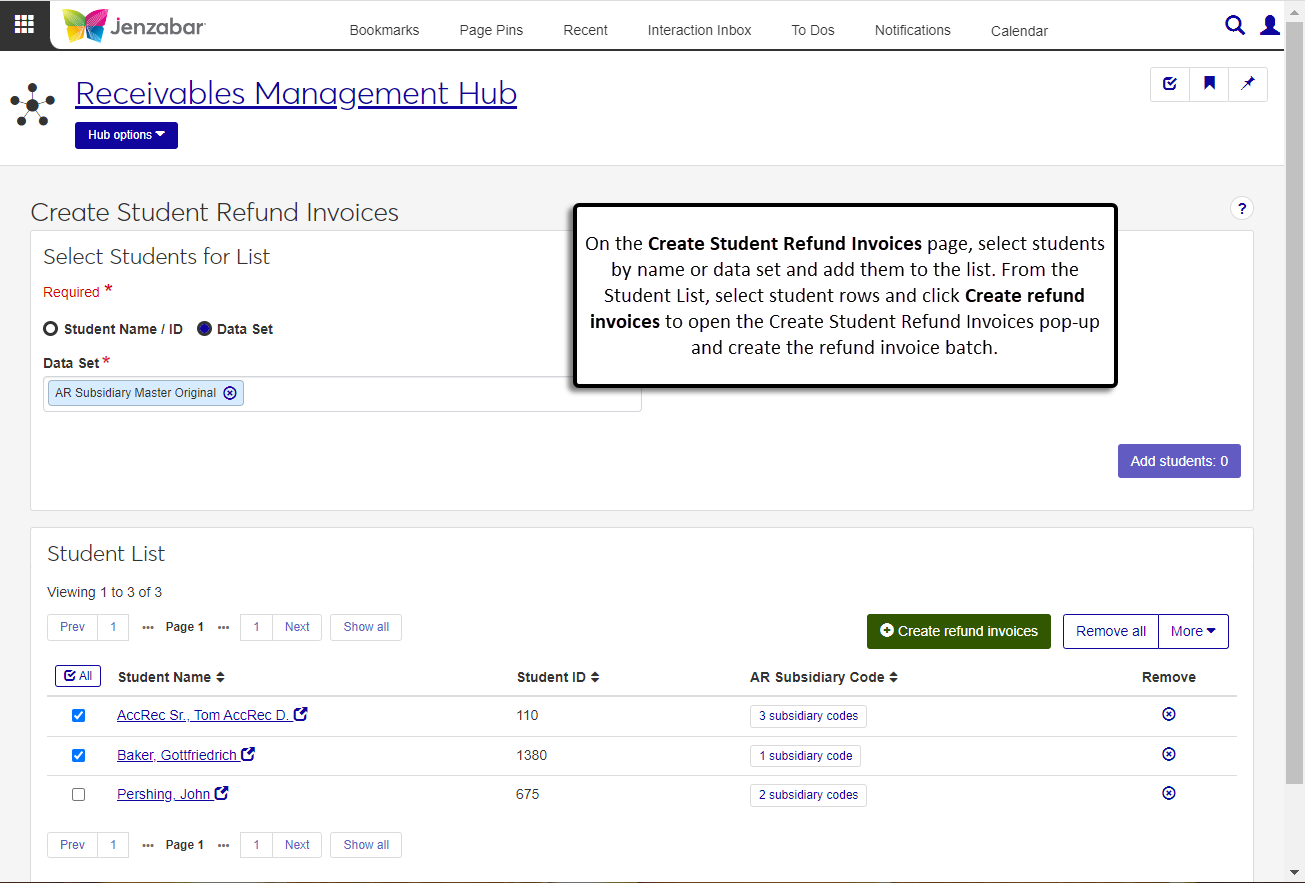
Task: Select the Student Name / ID radio option
Action: point(51,329)
